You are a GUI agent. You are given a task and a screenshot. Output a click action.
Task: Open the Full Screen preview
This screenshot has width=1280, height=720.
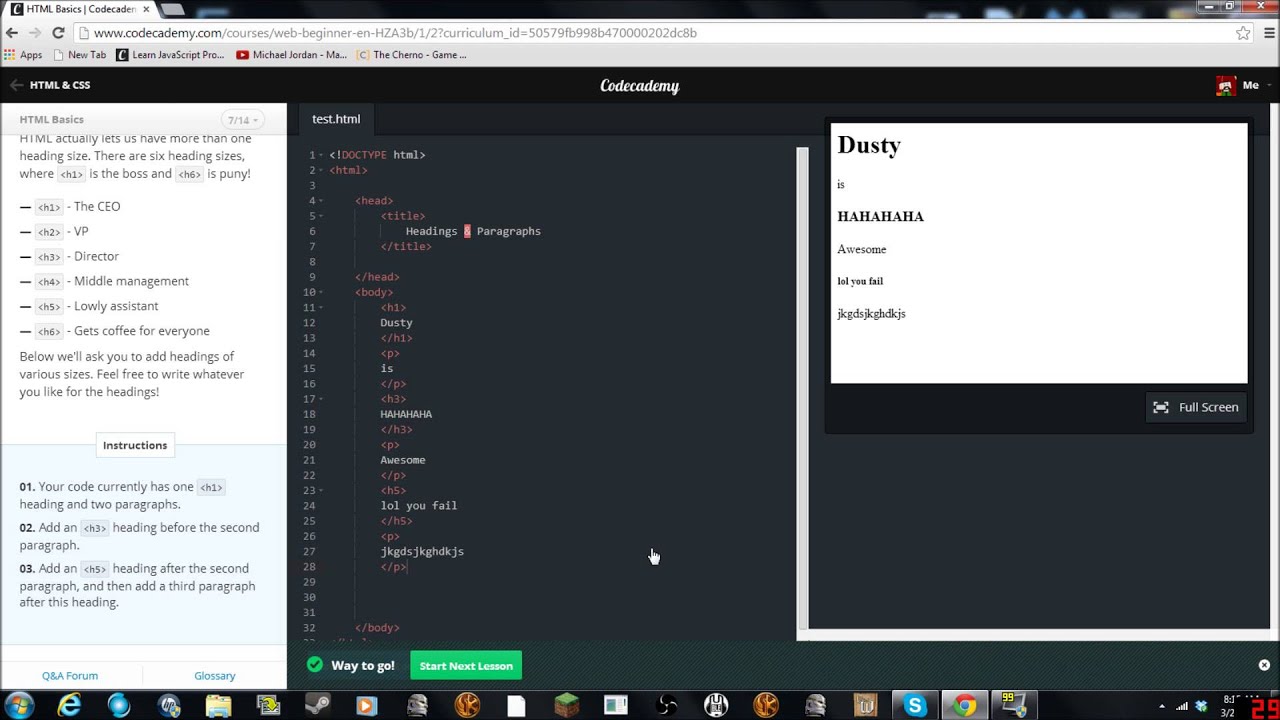[x=1196, y=407]
